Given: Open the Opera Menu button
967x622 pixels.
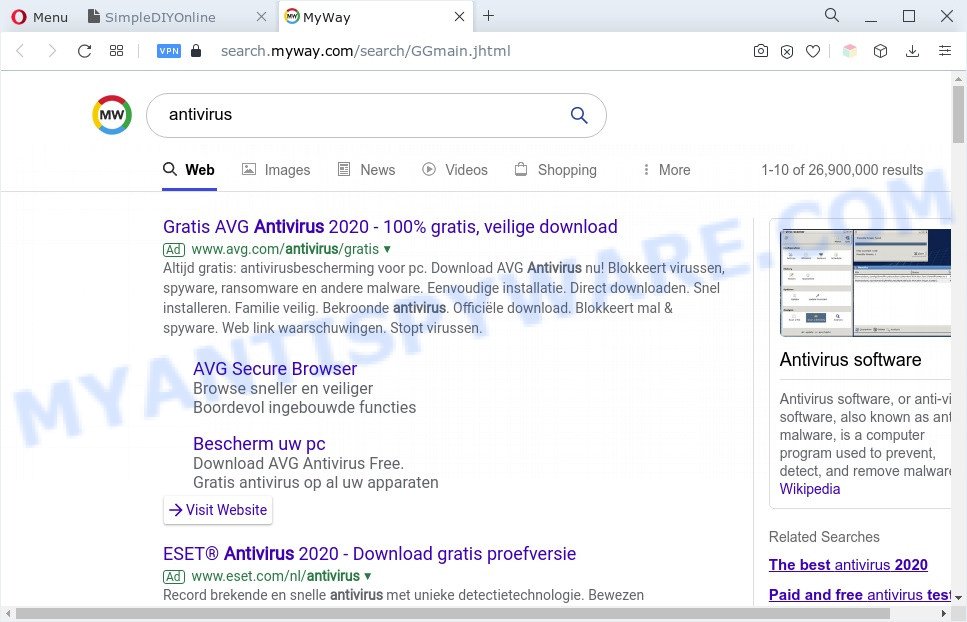Looking at the screenshot, I should coord(39,17).
